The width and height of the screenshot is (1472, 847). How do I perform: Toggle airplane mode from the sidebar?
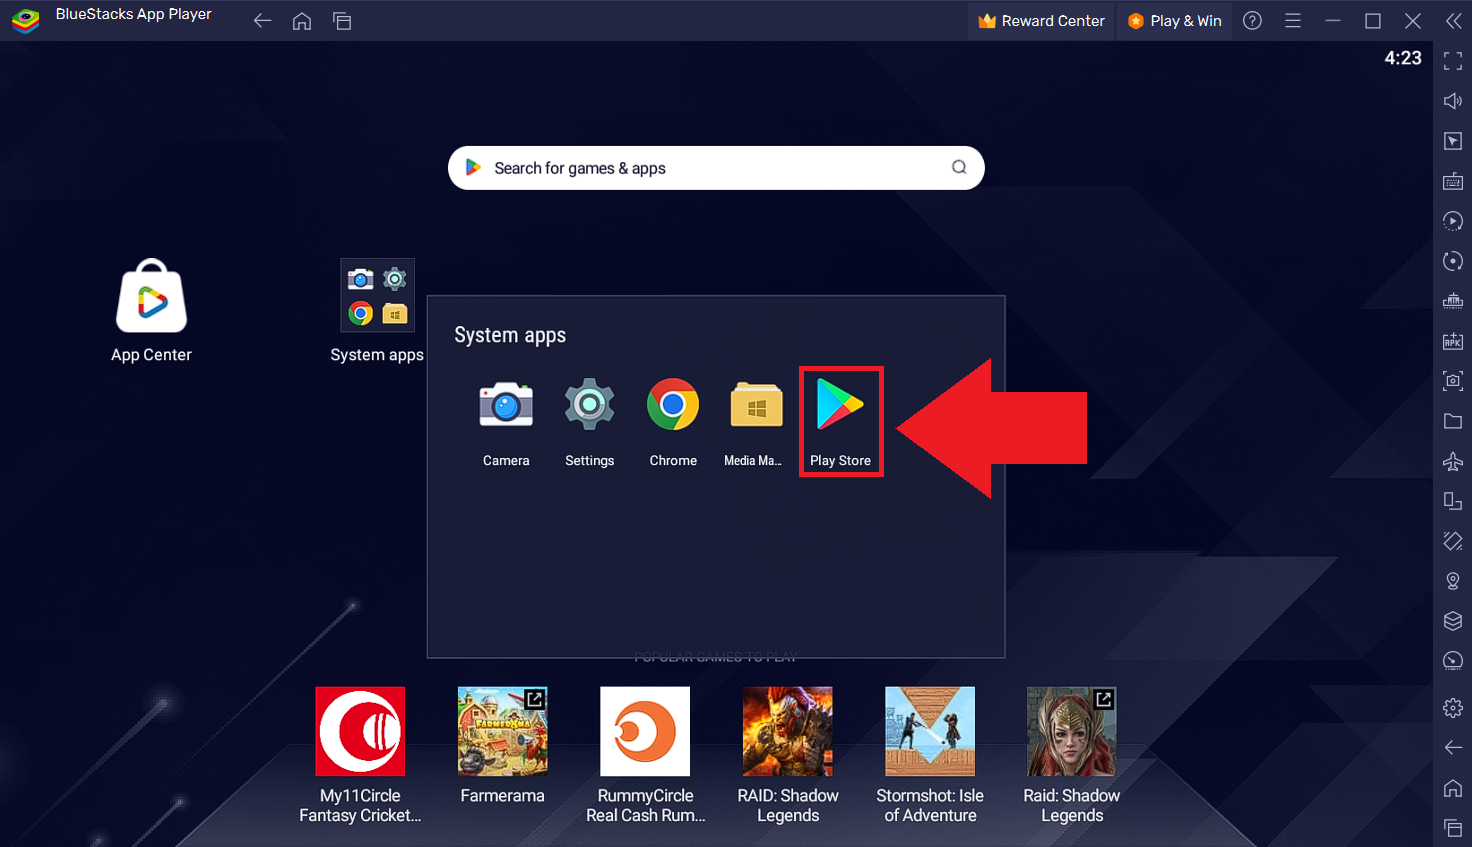(x=1452, y=461)
